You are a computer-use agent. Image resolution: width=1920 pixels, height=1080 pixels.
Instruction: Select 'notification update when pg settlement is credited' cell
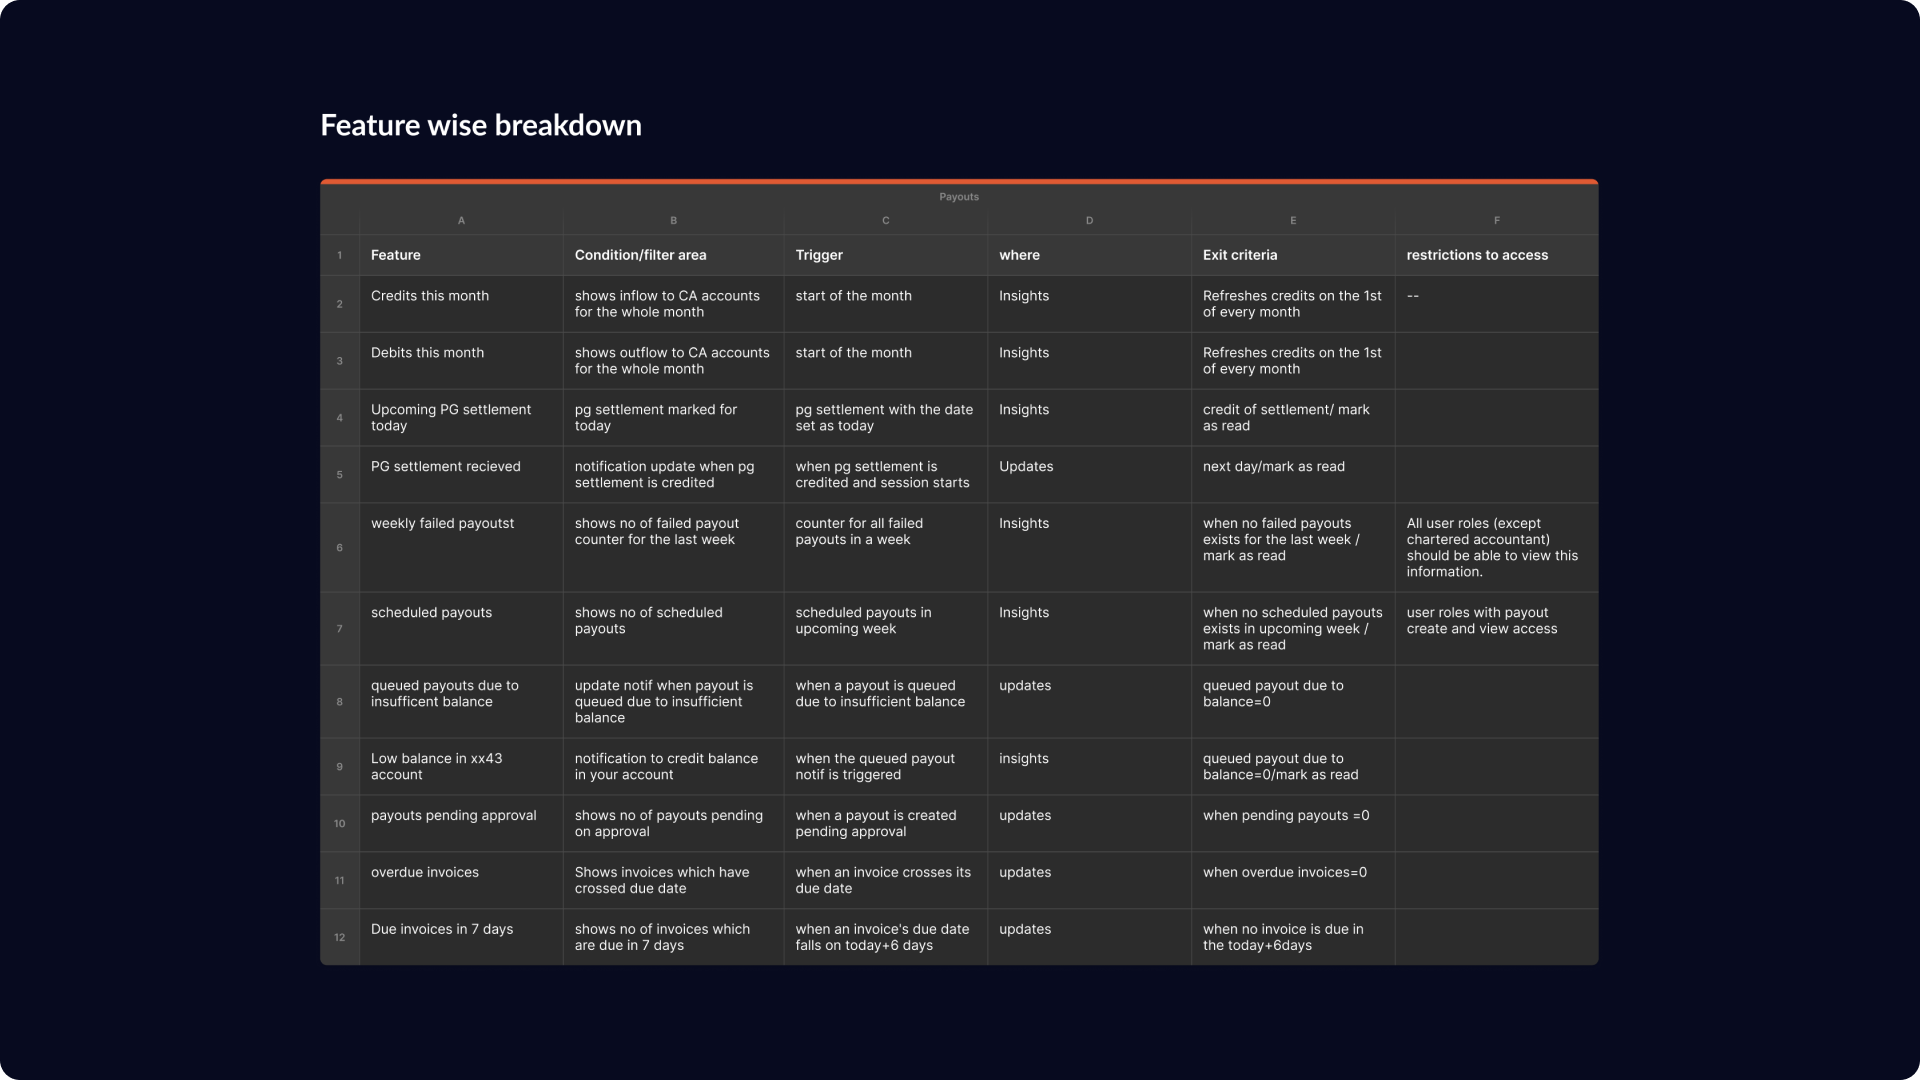(673, 475)
